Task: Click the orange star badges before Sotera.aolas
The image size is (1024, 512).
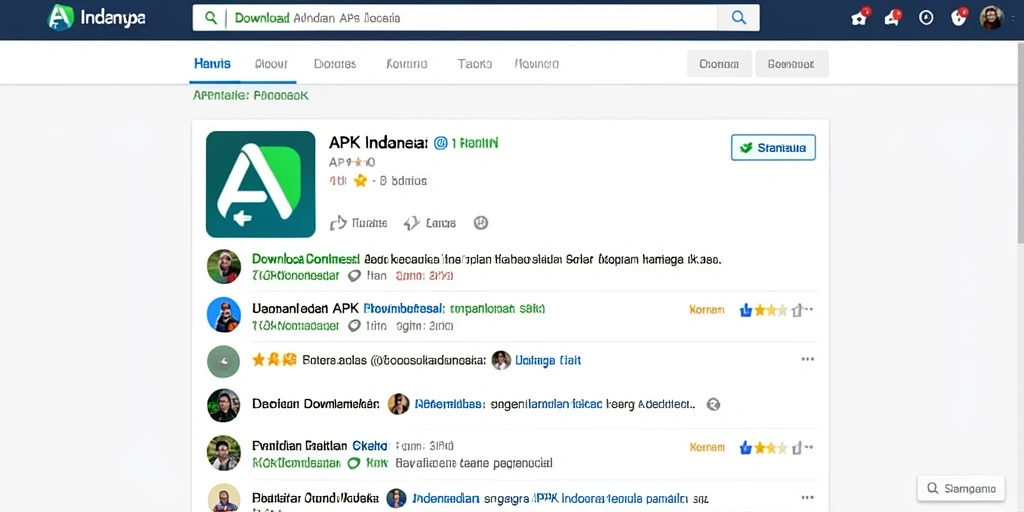Action: (275, 359)
